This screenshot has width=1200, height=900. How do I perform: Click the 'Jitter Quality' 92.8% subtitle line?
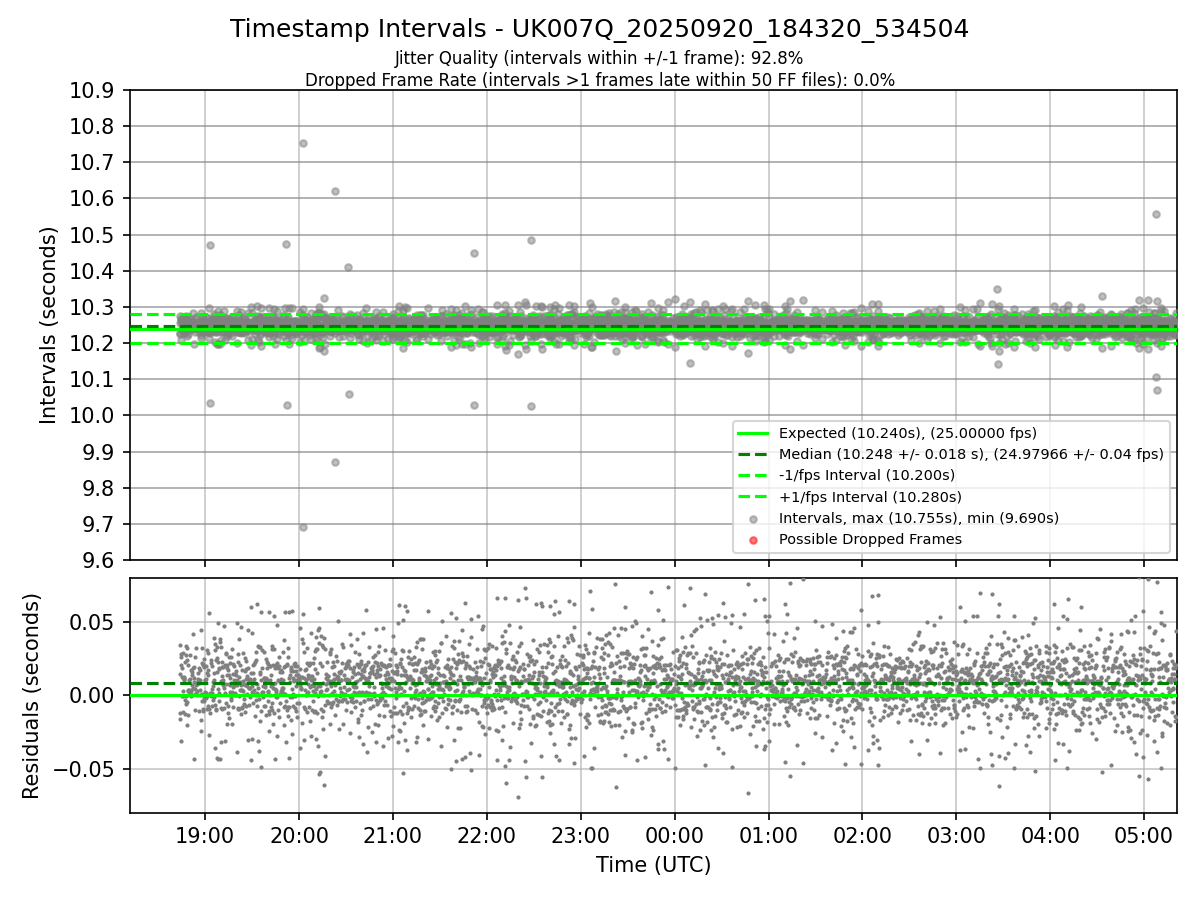pos(599,58)
